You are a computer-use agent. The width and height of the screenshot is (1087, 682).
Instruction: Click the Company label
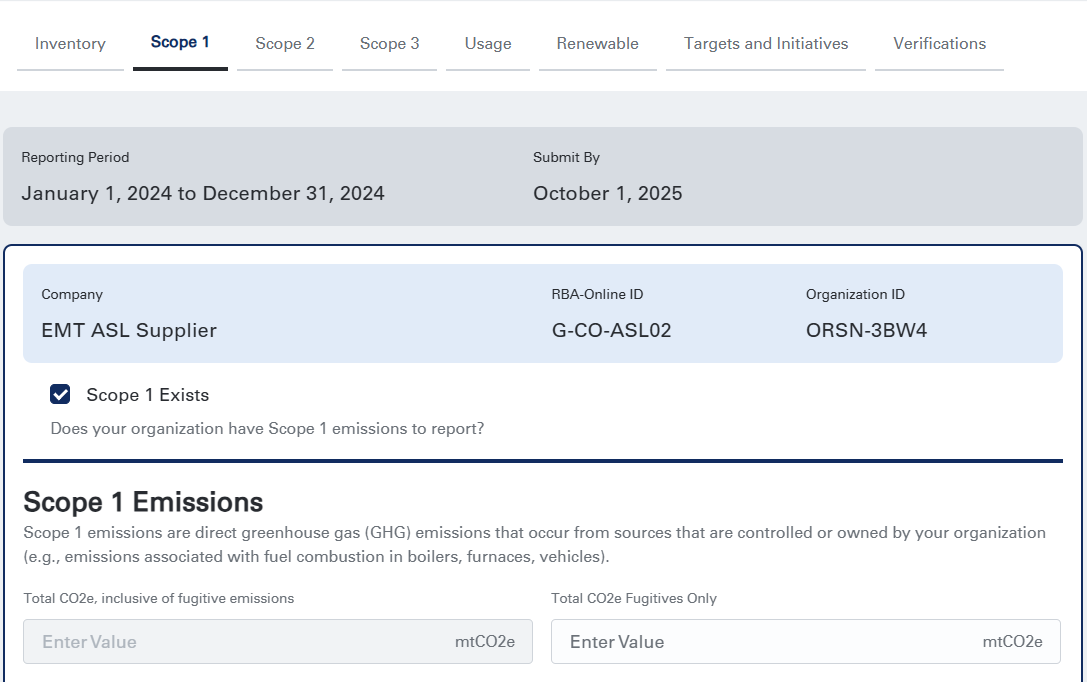point(72,295)
